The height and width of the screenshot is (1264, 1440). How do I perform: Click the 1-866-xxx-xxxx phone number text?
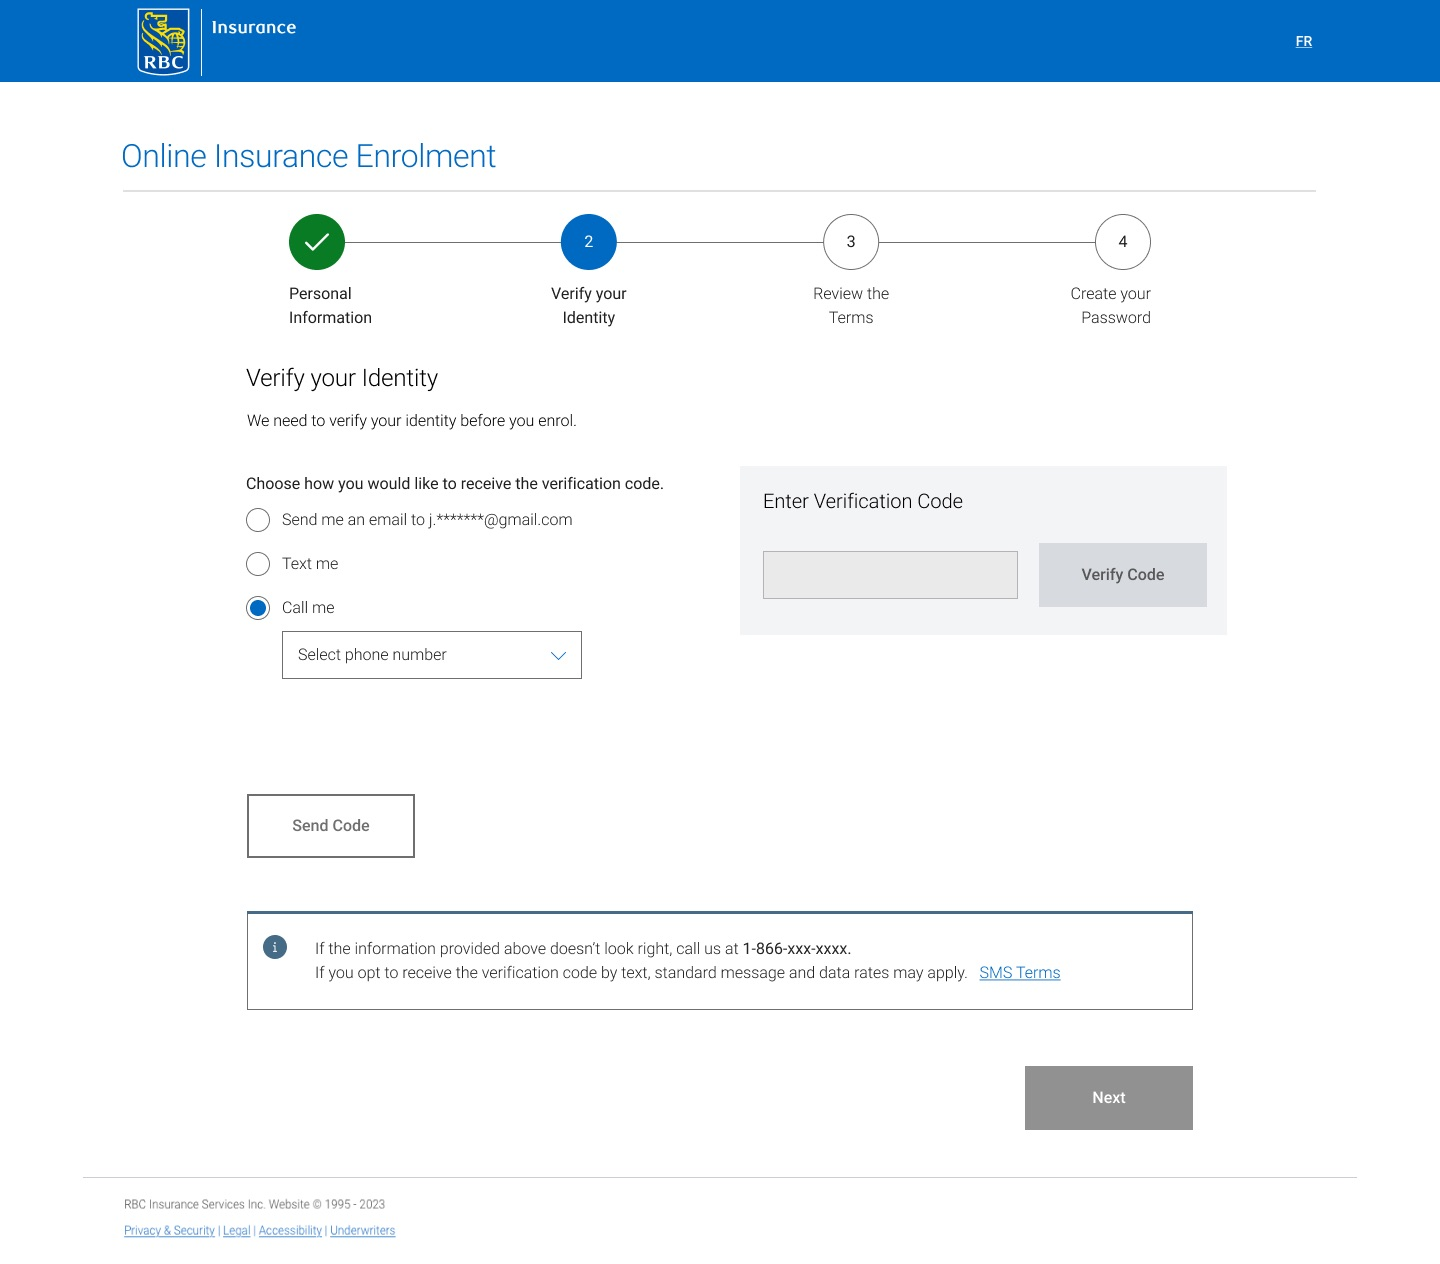pos(795,949)
